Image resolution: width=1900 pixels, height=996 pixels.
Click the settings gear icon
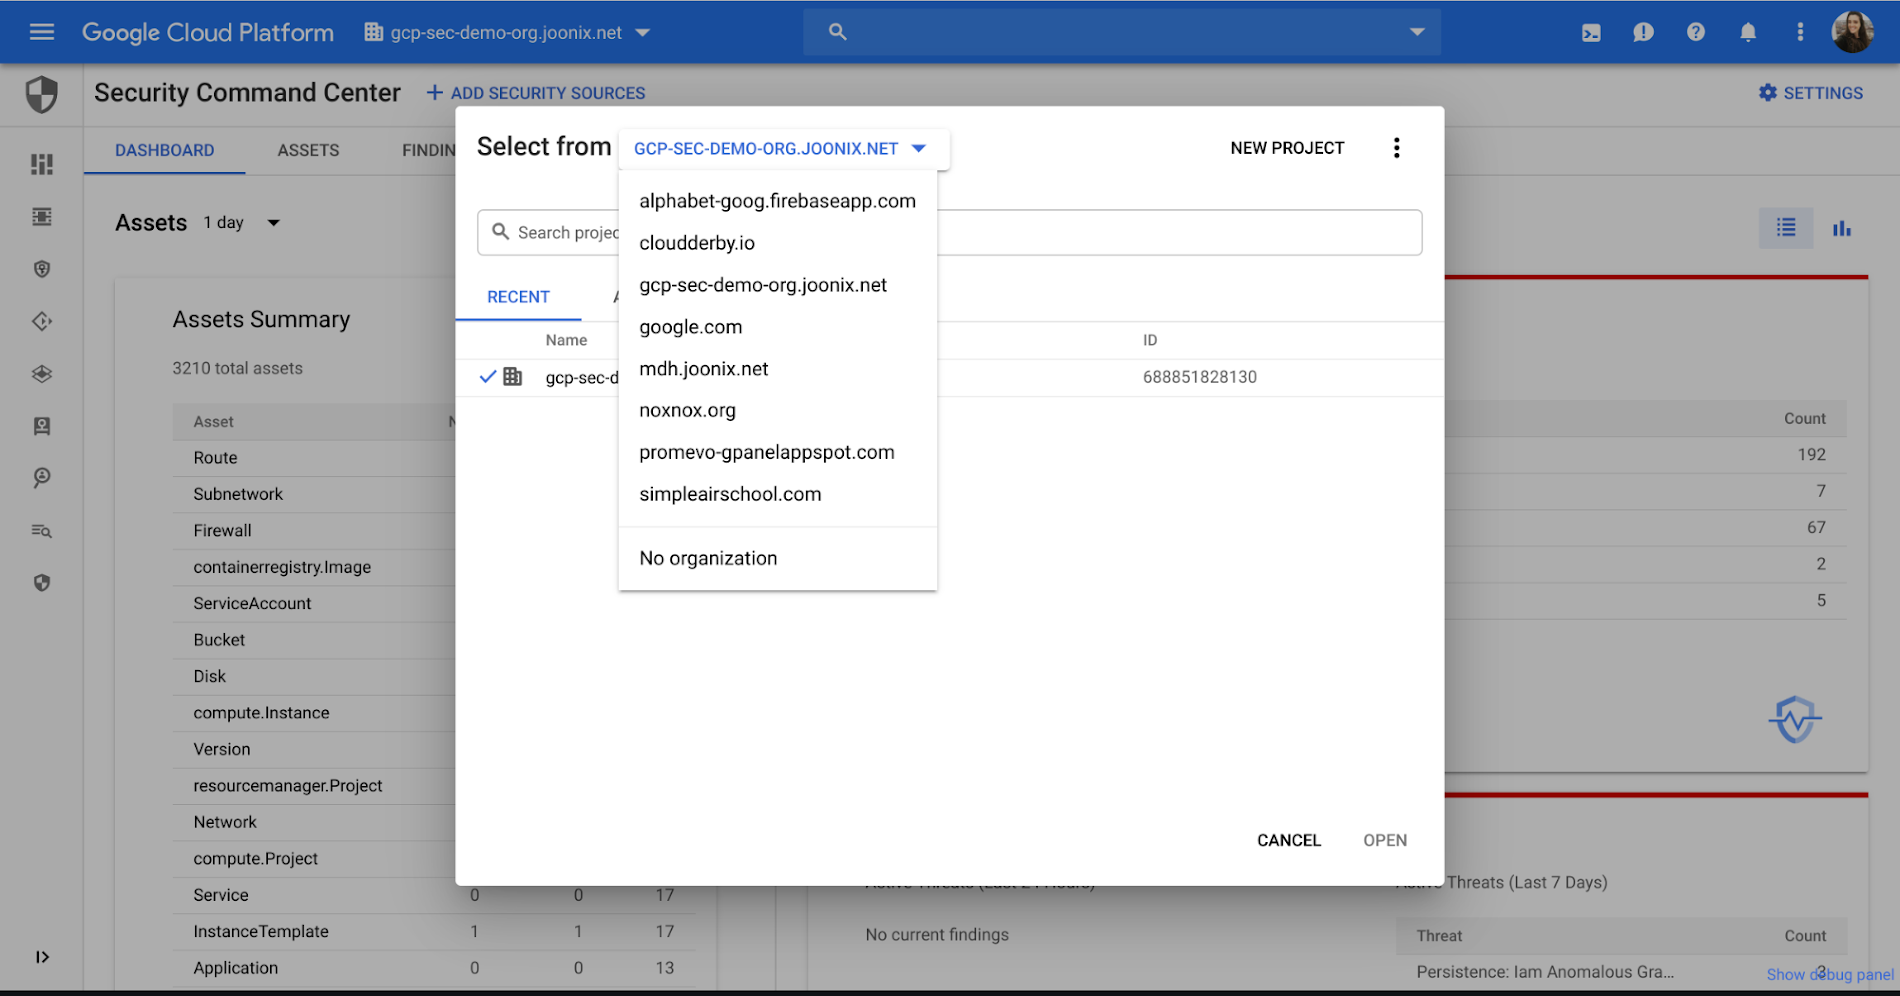[1768, 93]
